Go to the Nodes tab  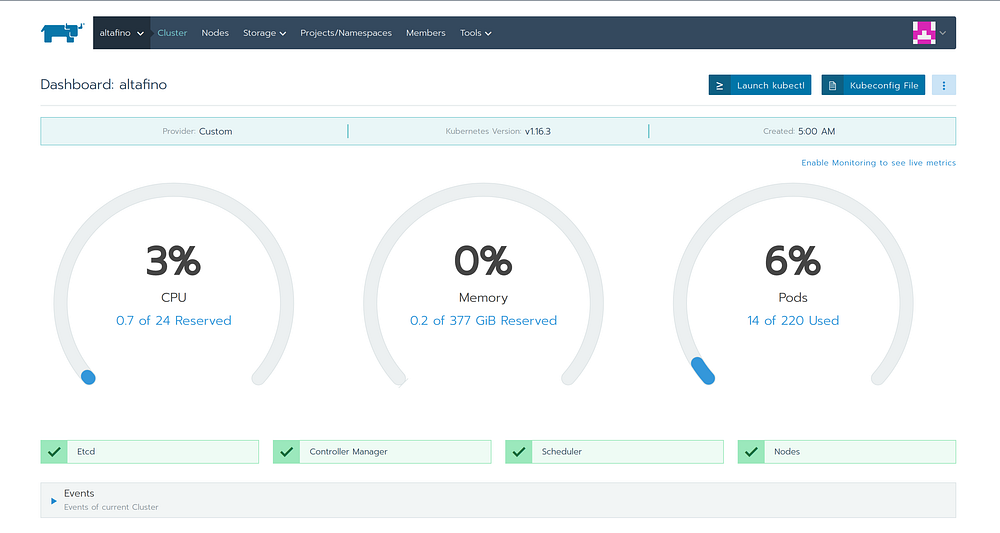[x=215, y=33]
